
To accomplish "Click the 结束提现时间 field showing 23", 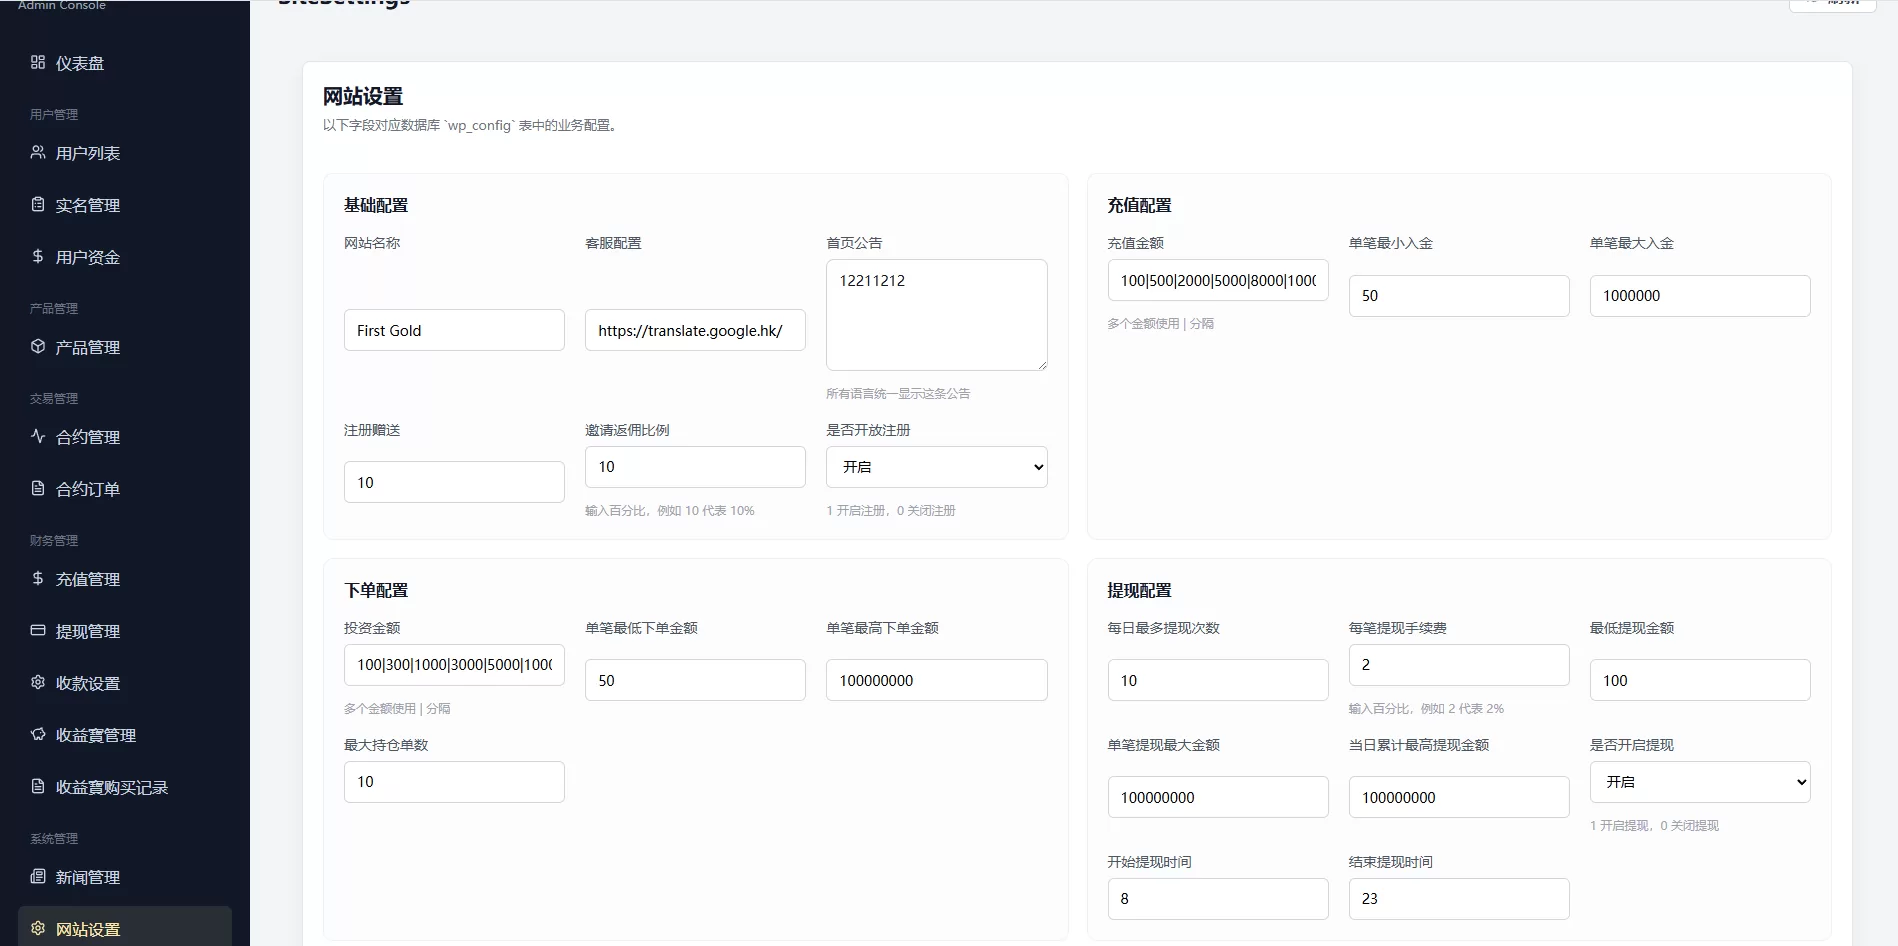I will 1459,899.
